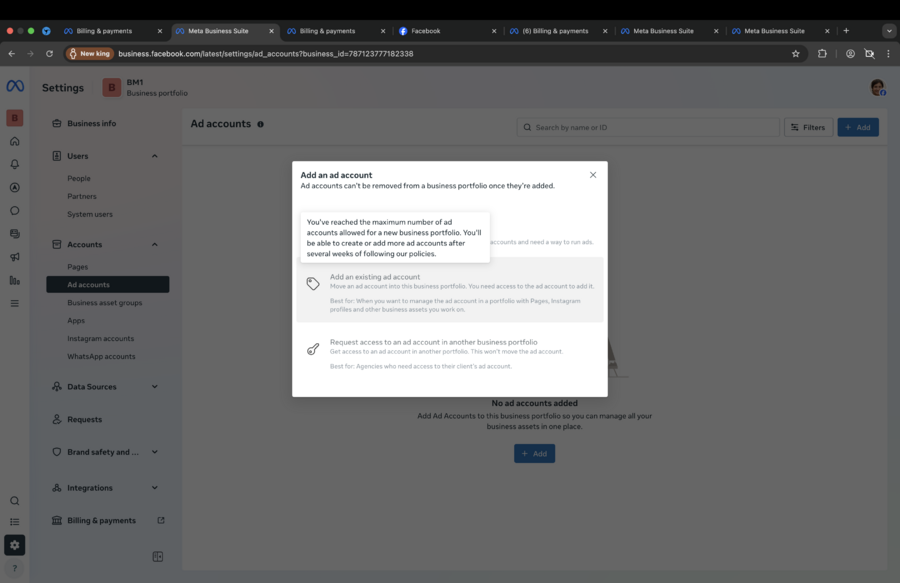Screen dimensions: 900x583
Task: Open the Insights bar chart icon
Action: [15, 281]
